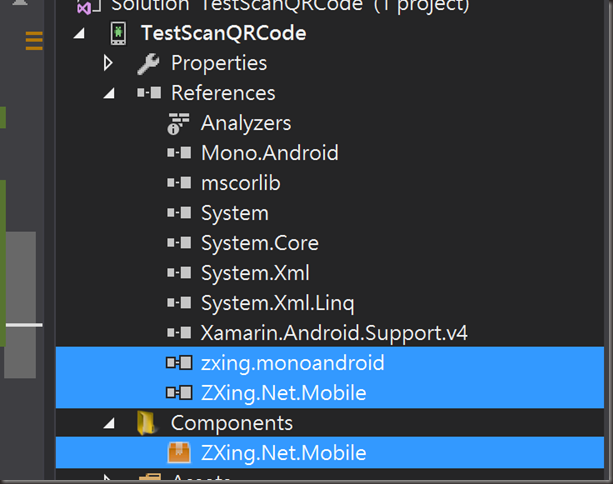This screenshot has width=613, height=484.
Task: Collapse the TestScanQRCode project node
Action: 81,33
